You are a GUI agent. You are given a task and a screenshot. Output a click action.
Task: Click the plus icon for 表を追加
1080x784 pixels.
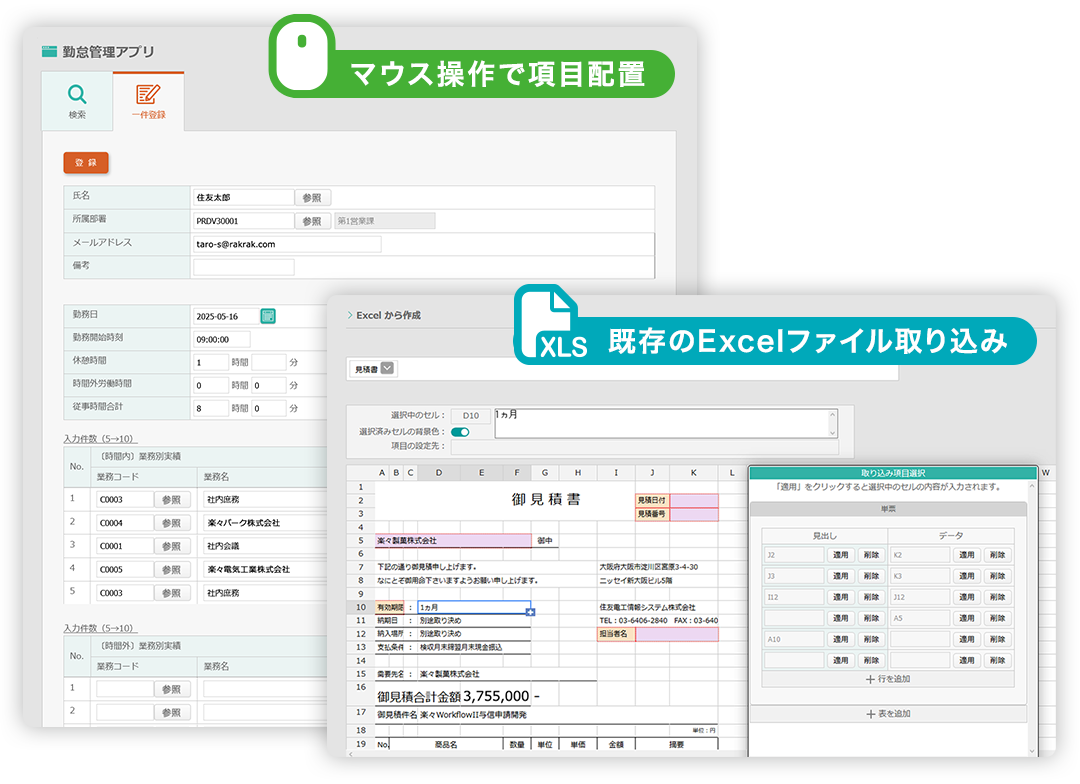870,714
